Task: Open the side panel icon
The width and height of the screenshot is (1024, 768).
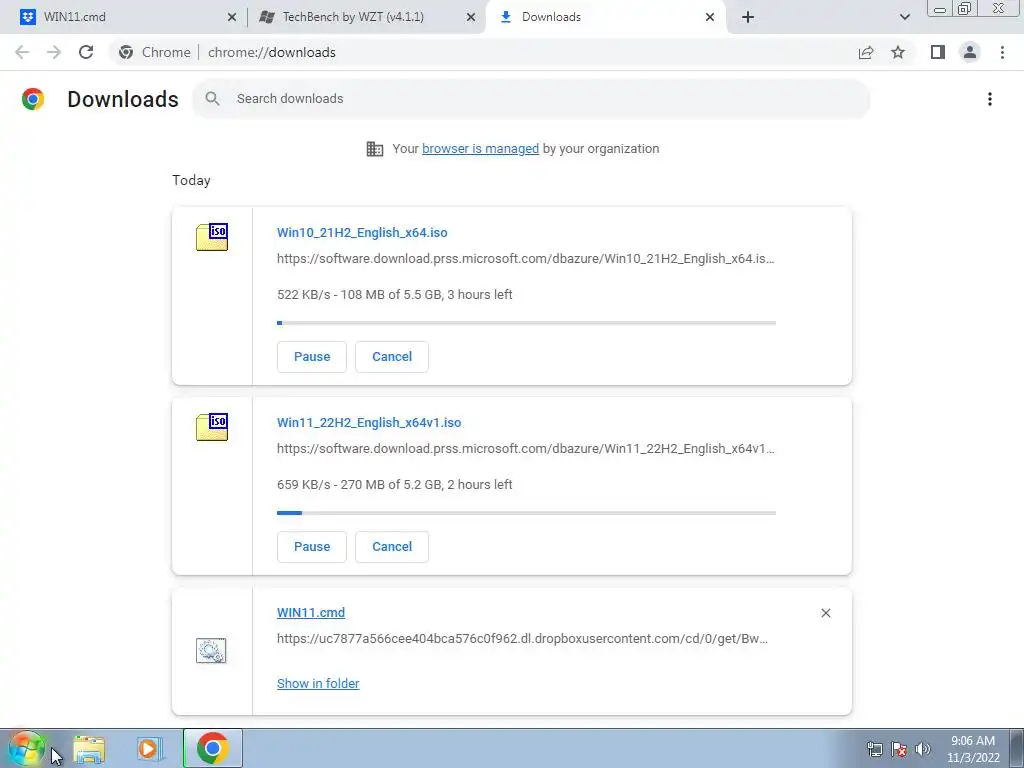Action: [x=938, y=52]
